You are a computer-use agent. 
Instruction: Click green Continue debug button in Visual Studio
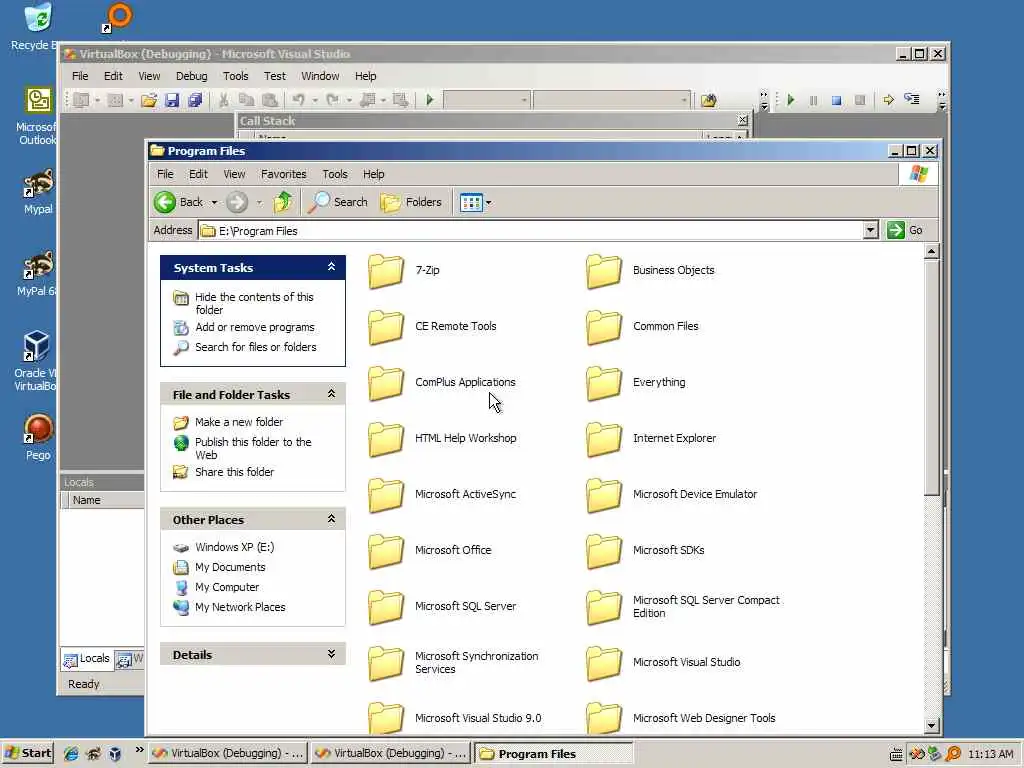pos(791,100)
